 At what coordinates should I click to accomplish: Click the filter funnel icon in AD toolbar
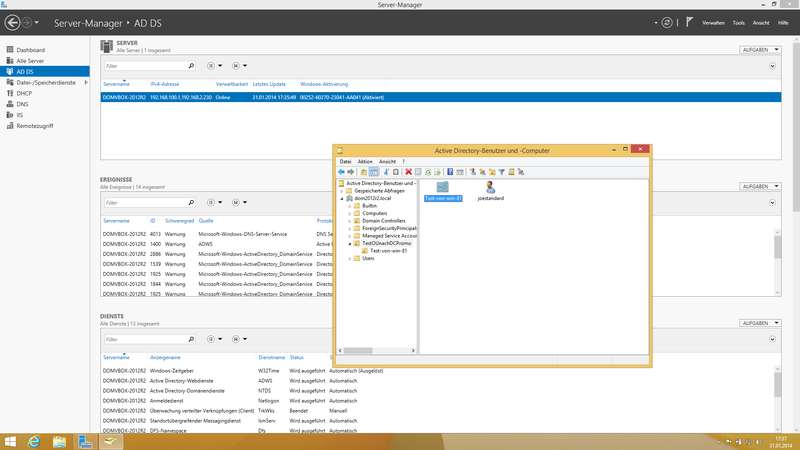click(x=501, y=172)
